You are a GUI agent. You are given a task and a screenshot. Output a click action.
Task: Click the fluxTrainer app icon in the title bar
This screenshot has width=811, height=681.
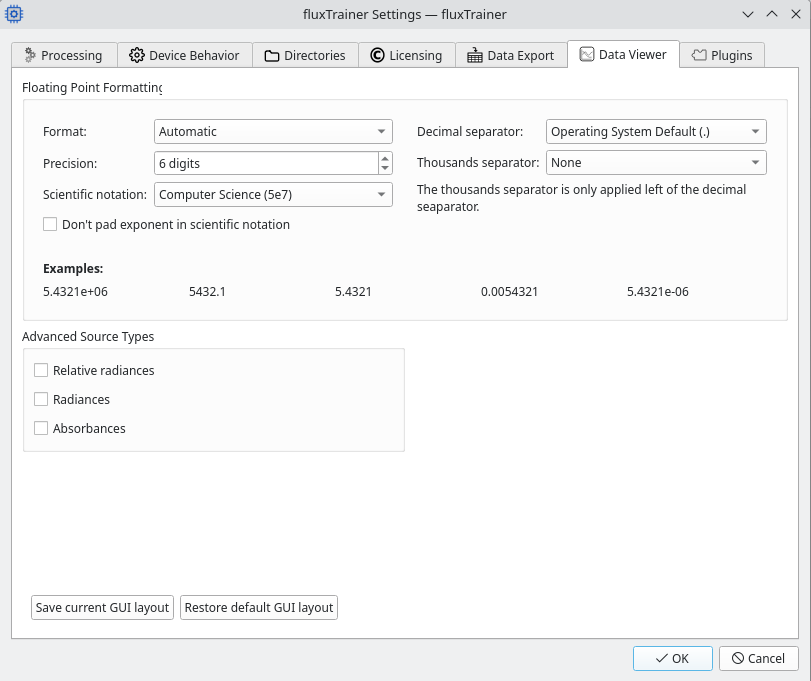click(x=14, y=14)
